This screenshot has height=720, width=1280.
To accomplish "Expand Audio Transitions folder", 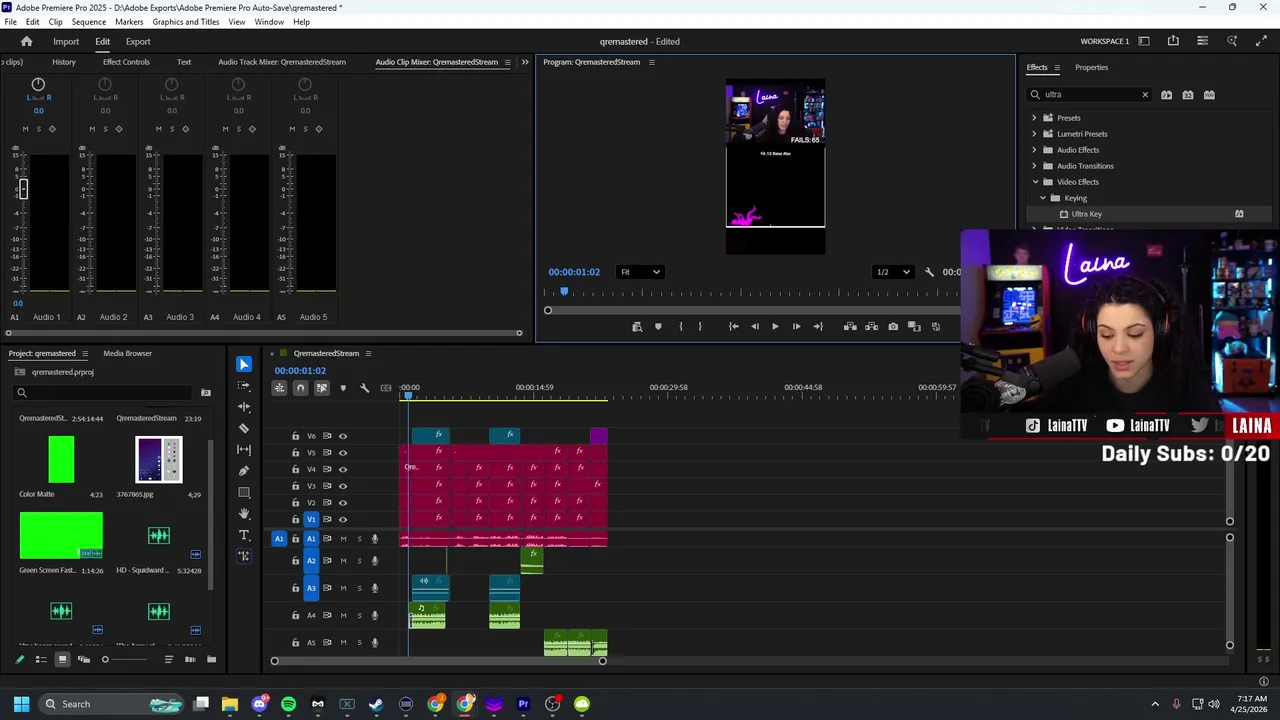I will [x=1035, y=166].
